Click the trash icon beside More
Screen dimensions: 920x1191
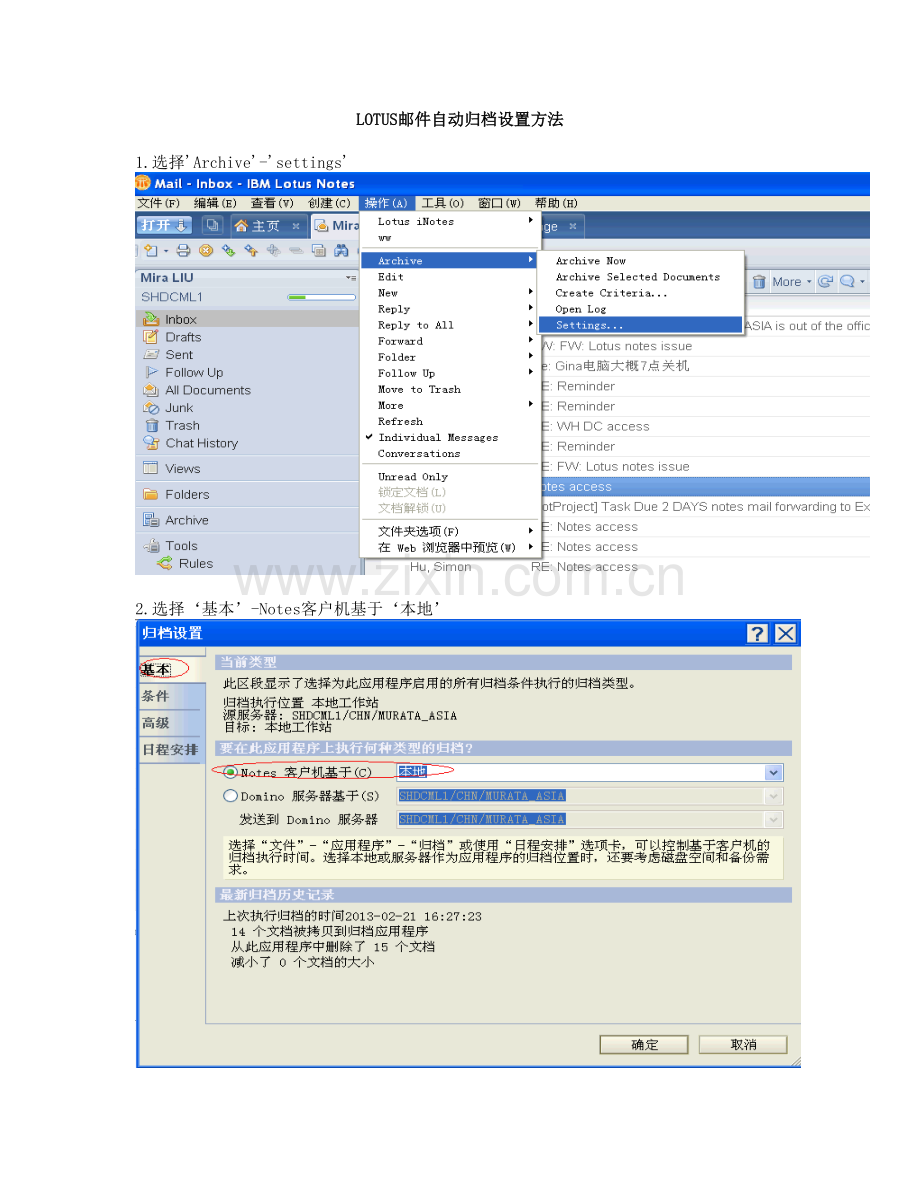tap(758, 282)
